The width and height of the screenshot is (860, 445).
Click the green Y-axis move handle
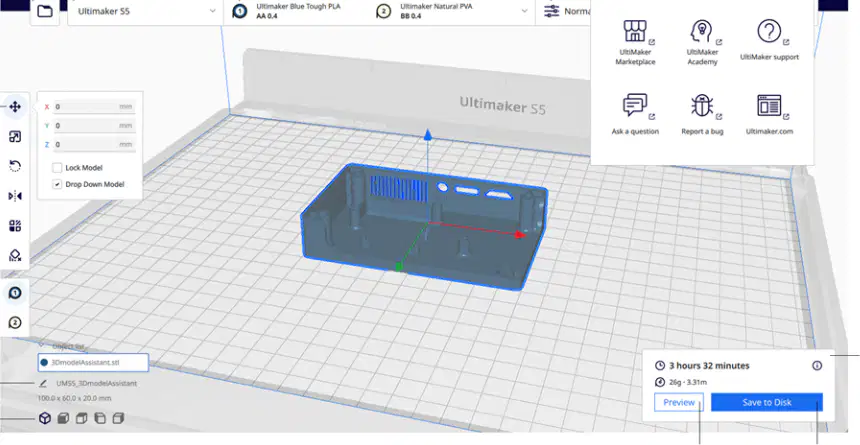point(399,267)
